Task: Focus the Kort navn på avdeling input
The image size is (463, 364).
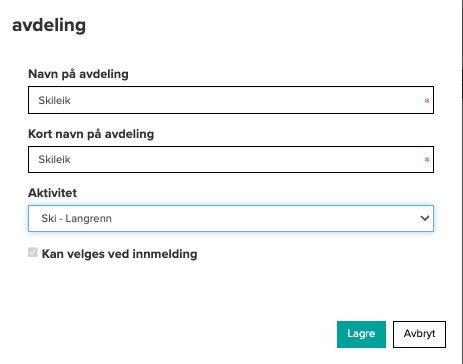Action: (231, 159)
